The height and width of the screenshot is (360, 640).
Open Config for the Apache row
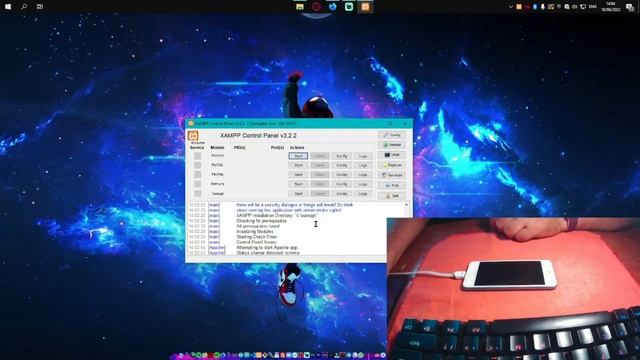coord(342,156)
